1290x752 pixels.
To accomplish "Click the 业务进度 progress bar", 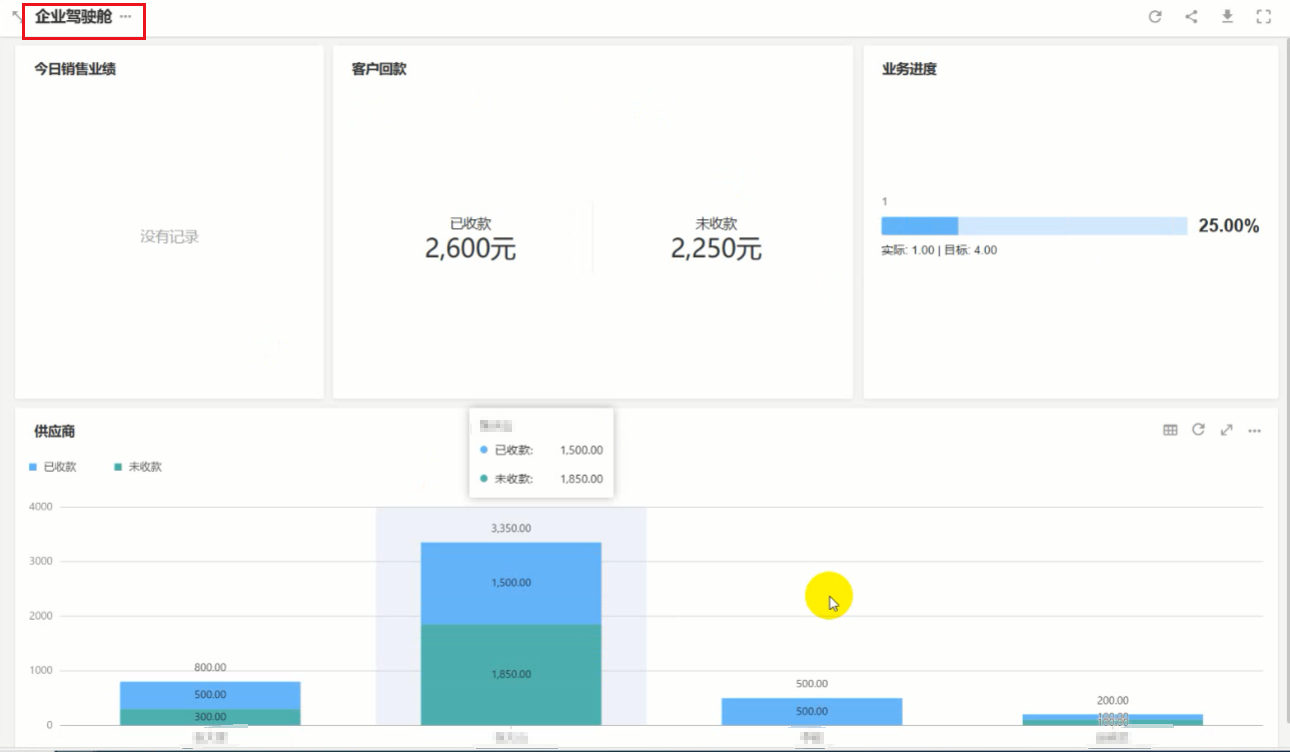I will (x=1033, y=226).
